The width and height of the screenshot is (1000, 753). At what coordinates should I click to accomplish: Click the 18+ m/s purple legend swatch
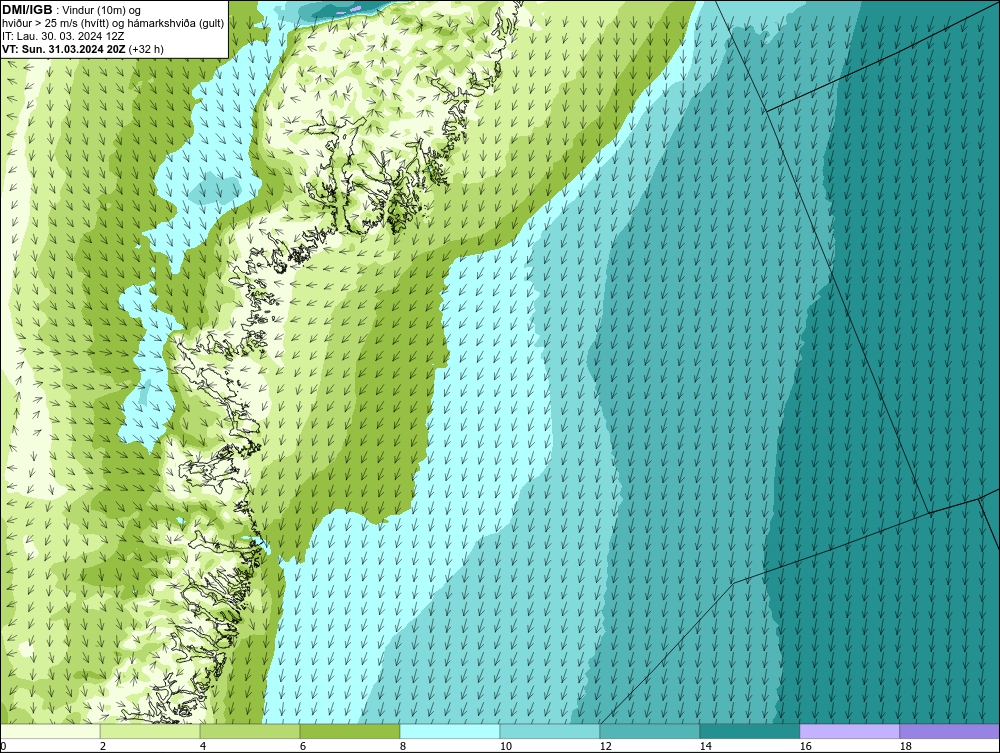click(949, 731)
